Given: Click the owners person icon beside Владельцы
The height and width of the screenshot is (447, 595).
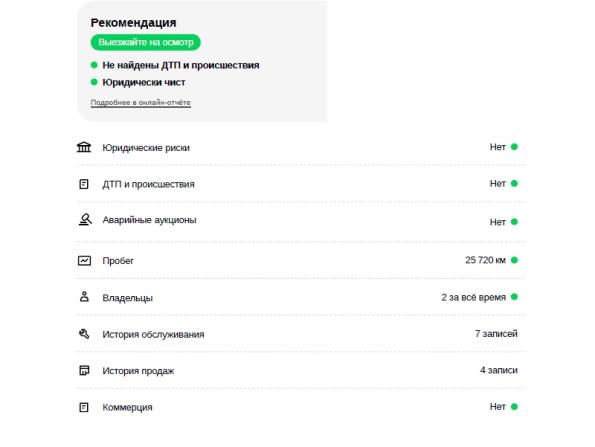Looking at the screenshot, I should point(84,297).
